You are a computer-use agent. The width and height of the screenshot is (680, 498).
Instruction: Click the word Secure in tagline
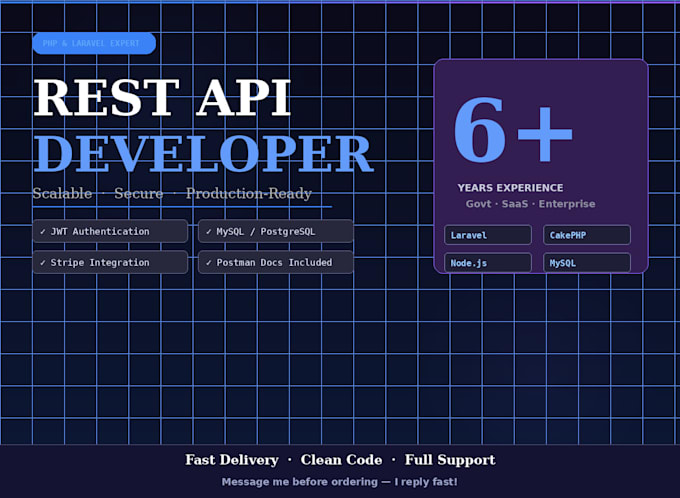tap(139, 193)
